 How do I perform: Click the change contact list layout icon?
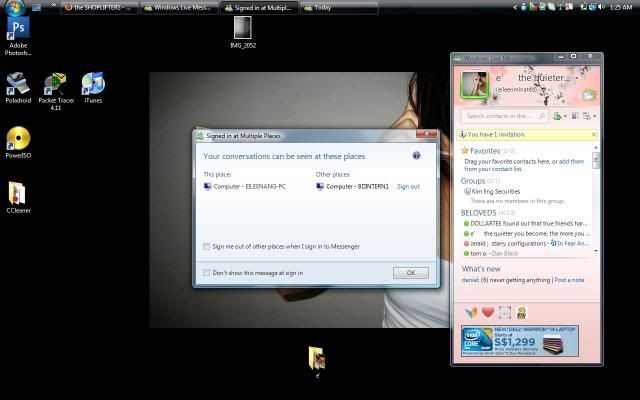coord(575,116)
